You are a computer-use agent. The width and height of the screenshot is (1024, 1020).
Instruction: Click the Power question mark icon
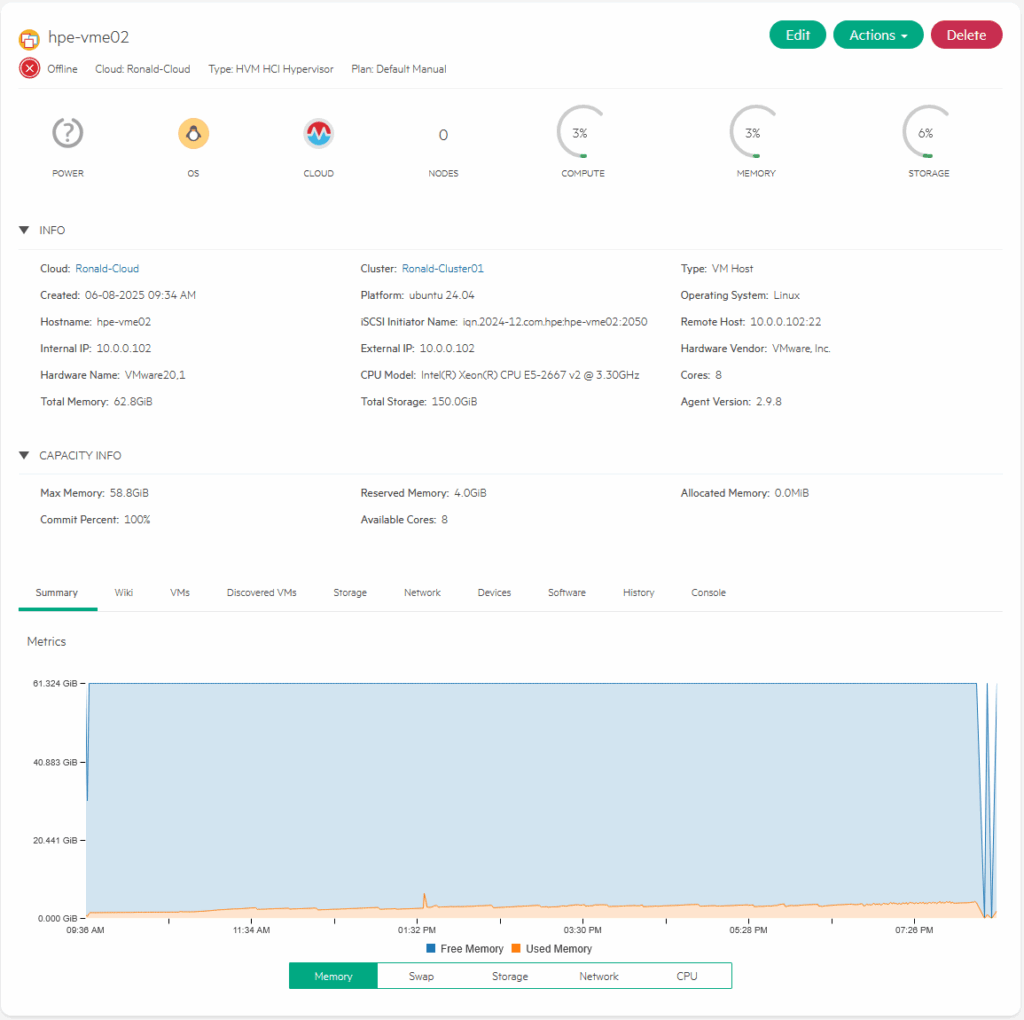click(68, 133)
